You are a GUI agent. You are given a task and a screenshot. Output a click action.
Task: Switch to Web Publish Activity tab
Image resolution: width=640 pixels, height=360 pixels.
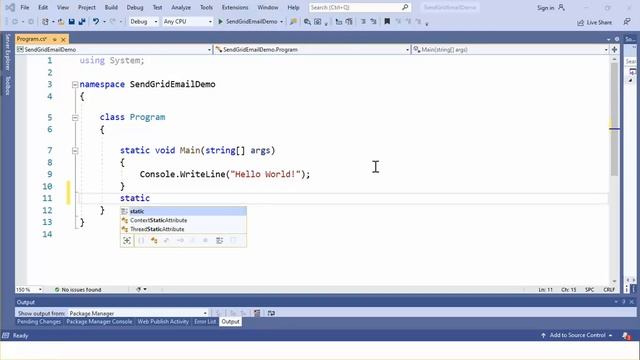(x=163, y=322)
